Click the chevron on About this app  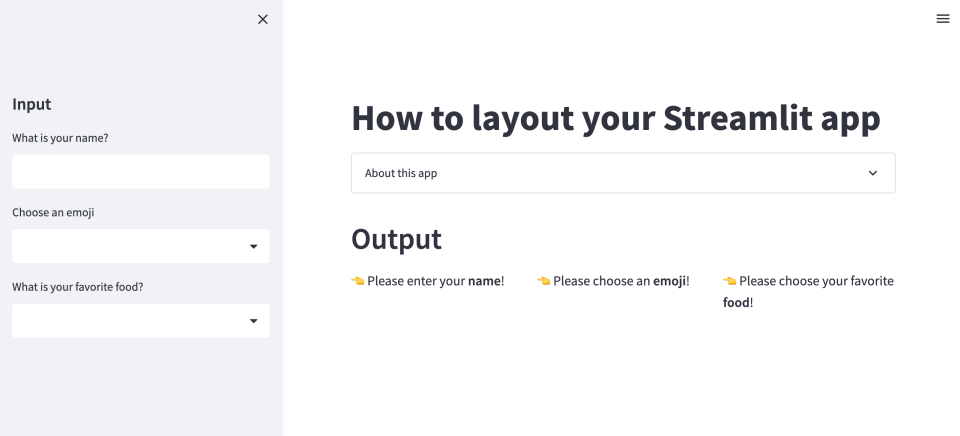873,173
